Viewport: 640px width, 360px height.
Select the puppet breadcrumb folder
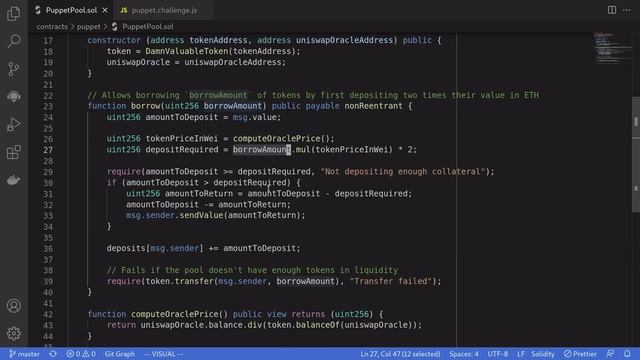click(88, 27)
